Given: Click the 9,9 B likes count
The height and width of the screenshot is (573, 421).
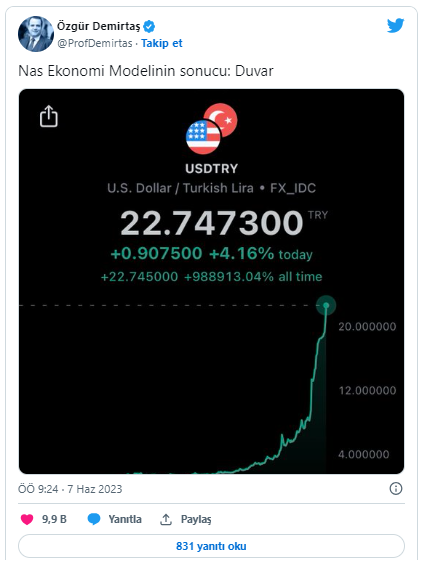Looking at the screenshot, I should point(54,519).
